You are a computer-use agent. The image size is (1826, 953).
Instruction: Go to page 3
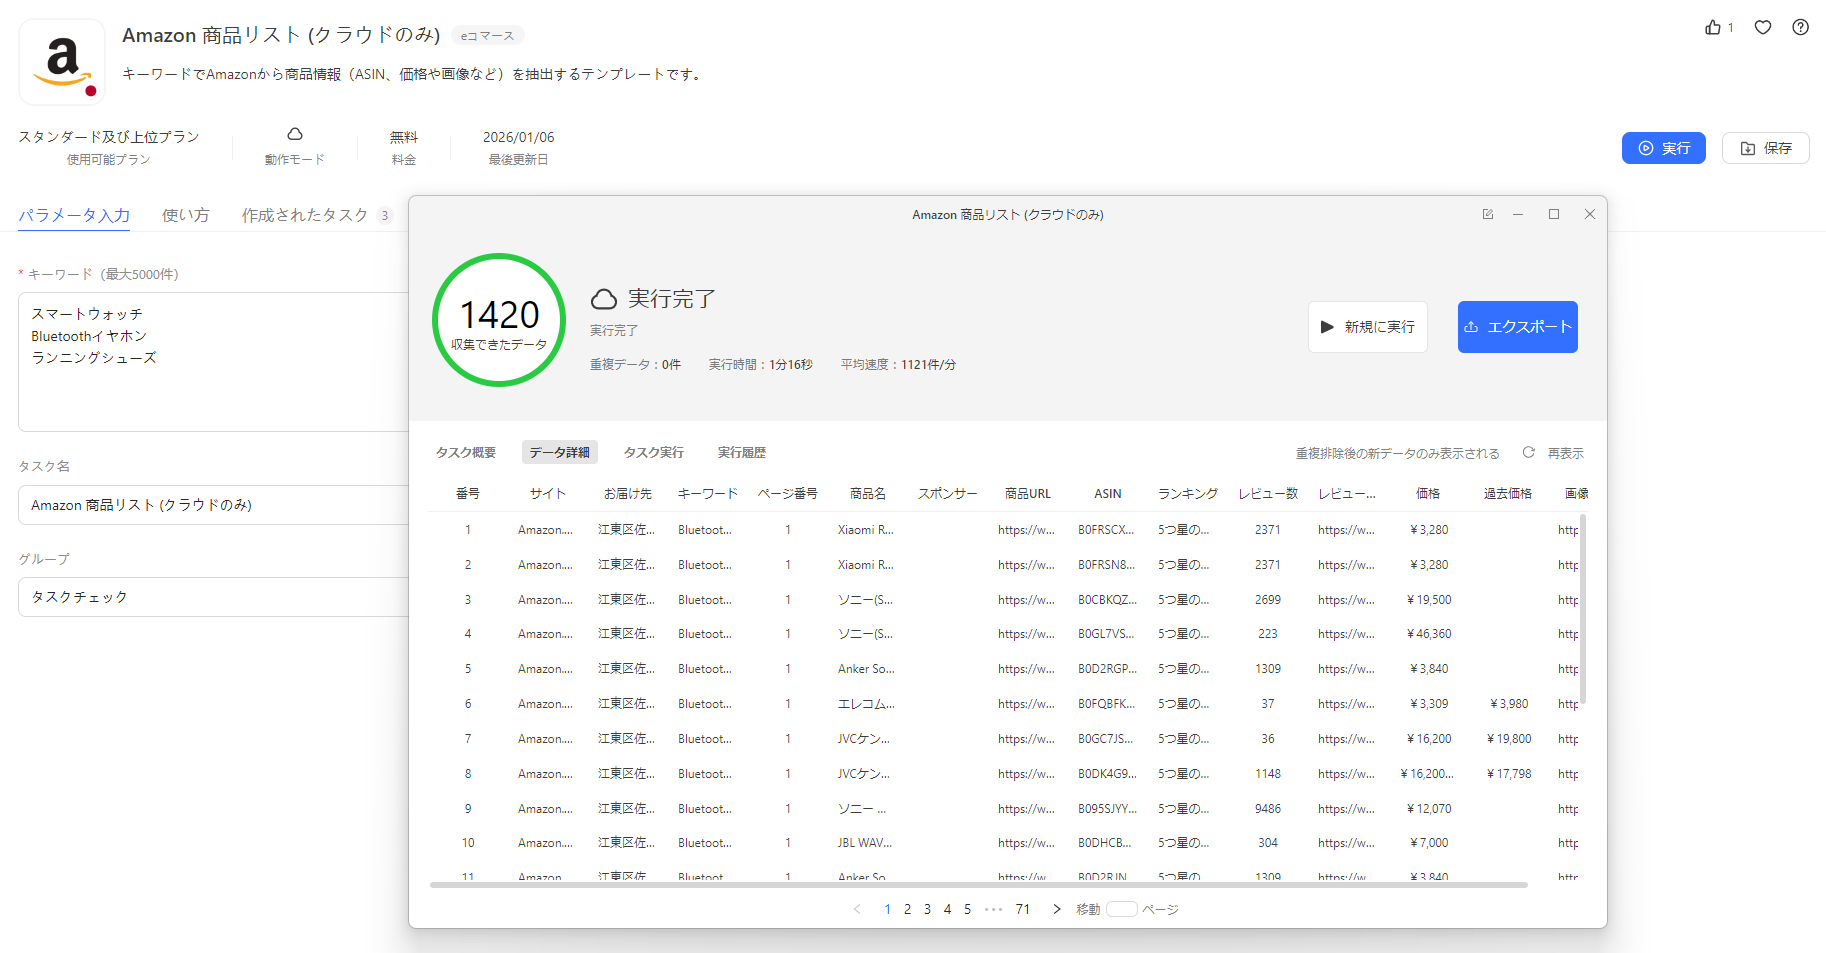click(927, 909)
